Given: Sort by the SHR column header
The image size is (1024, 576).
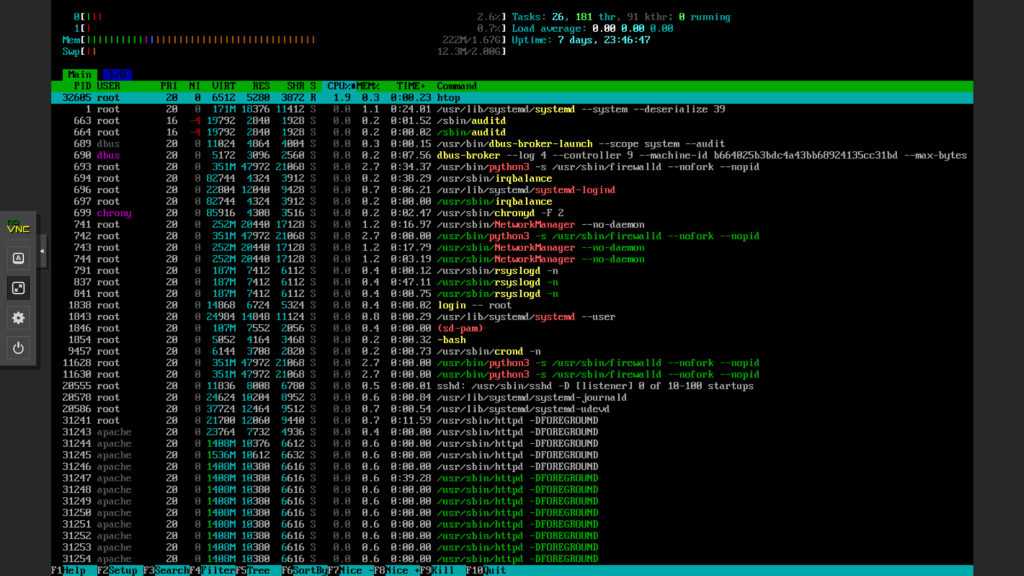Looking at the screenshot, I should (296, 86).
